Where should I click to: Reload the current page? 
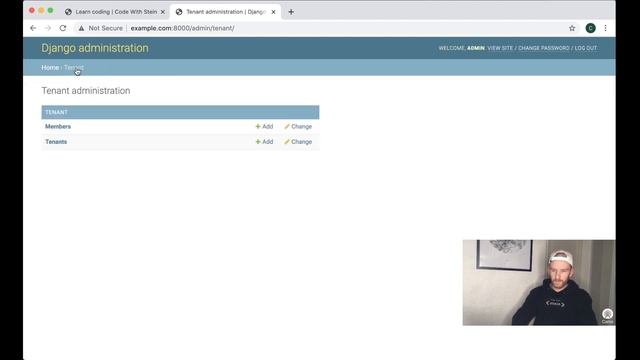(63, 28)
